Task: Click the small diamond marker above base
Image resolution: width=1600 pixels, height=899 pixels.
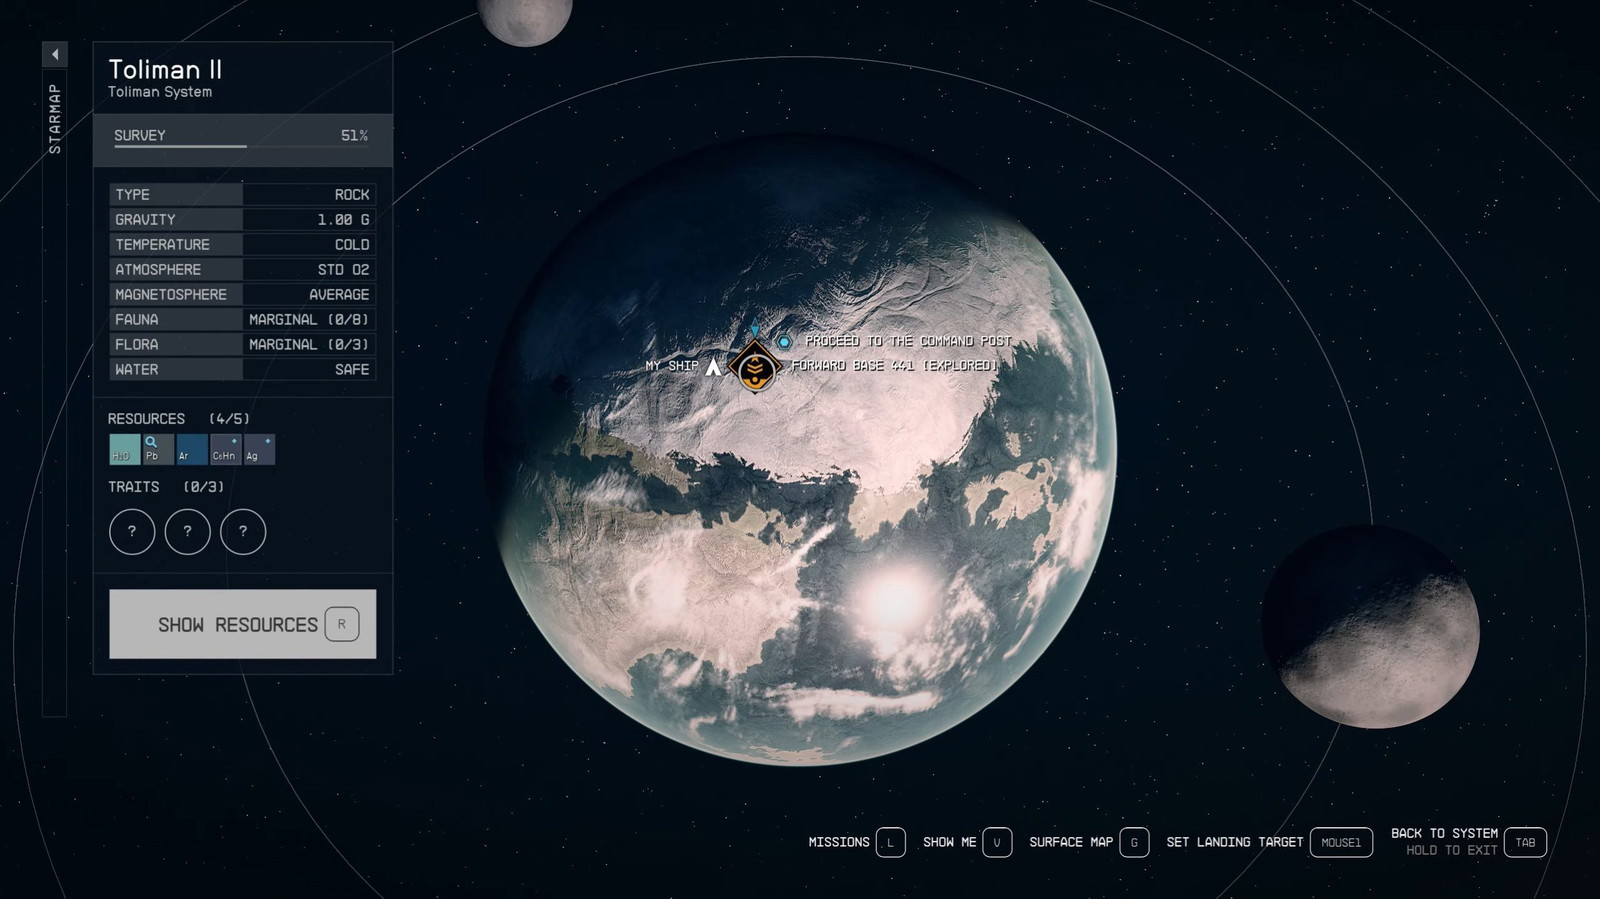Action: point(755,330)
